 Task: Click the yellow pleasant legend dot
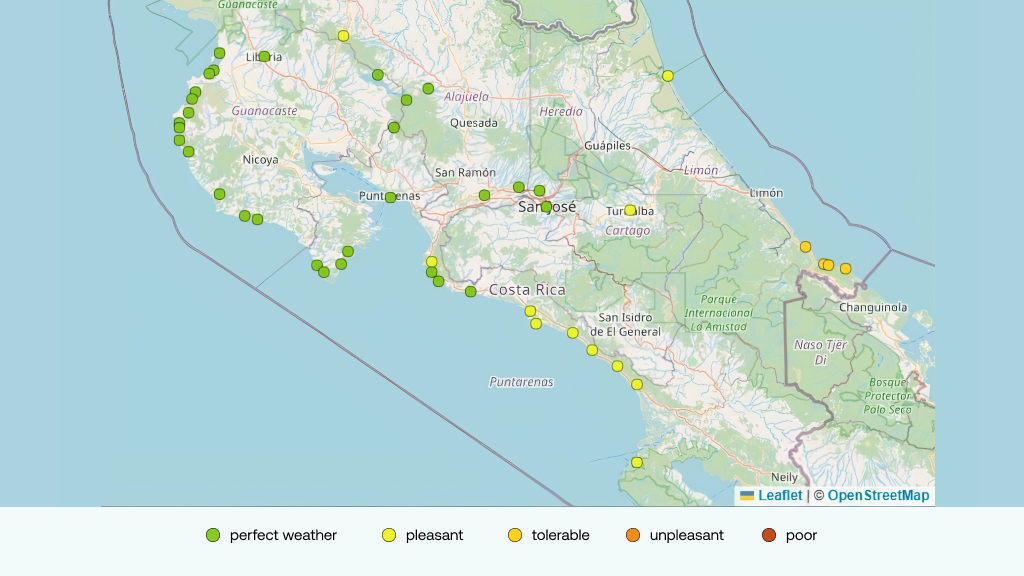pos(389,536)
